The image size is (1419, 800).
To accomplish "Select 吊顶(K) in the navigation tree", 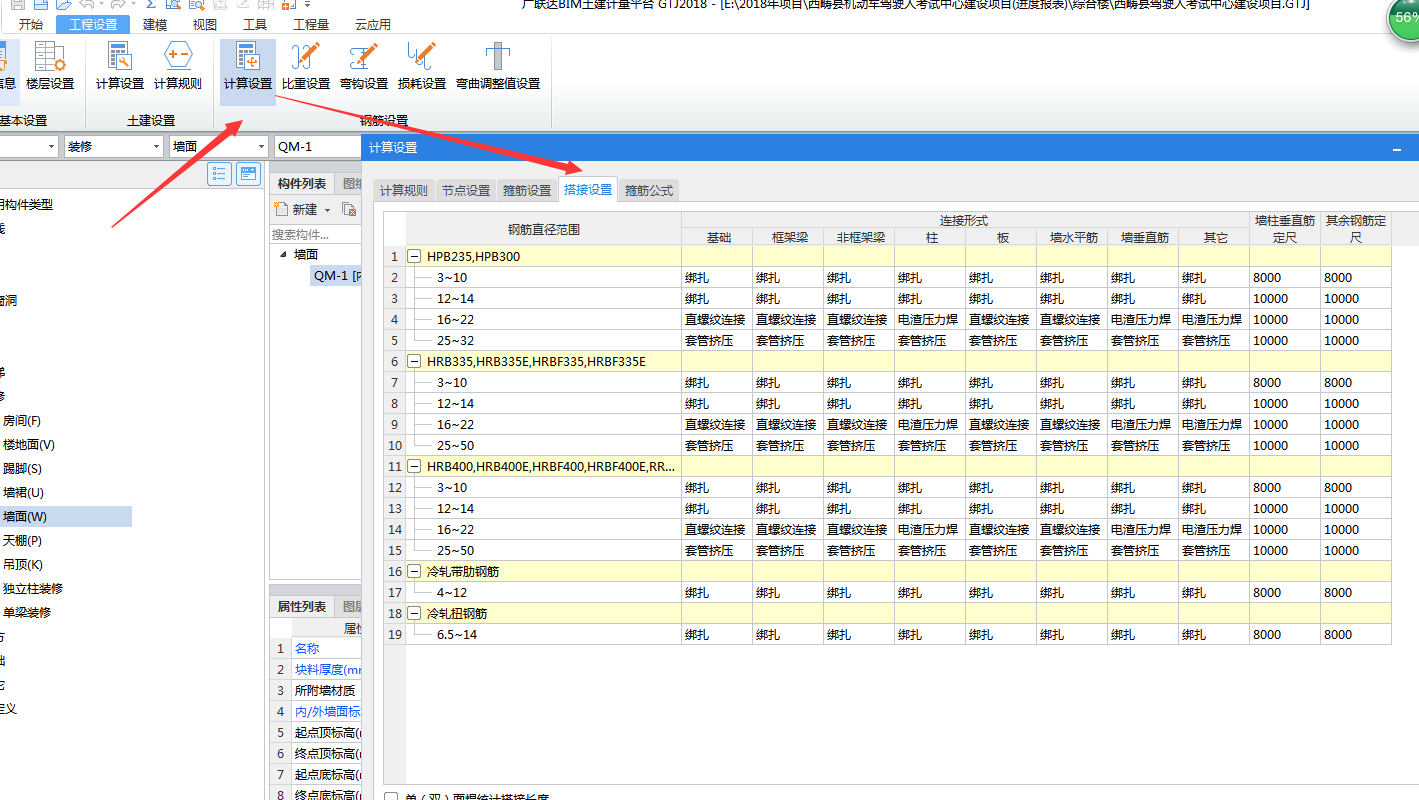I will pos(22,565).
